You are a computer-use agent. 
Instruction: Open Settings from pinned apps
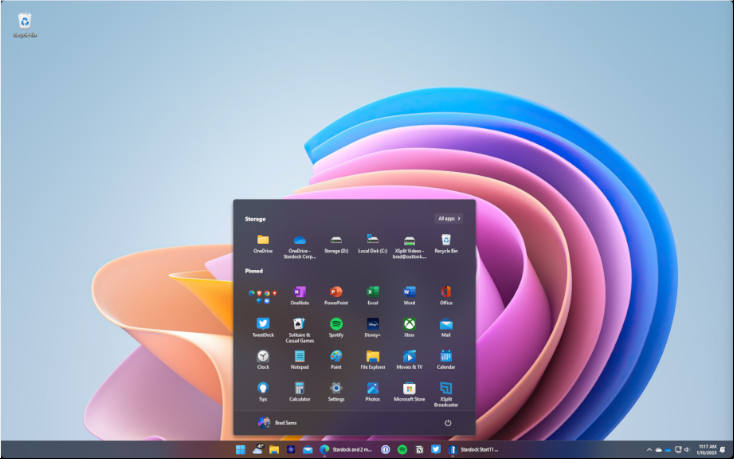(x=336, y=392)
